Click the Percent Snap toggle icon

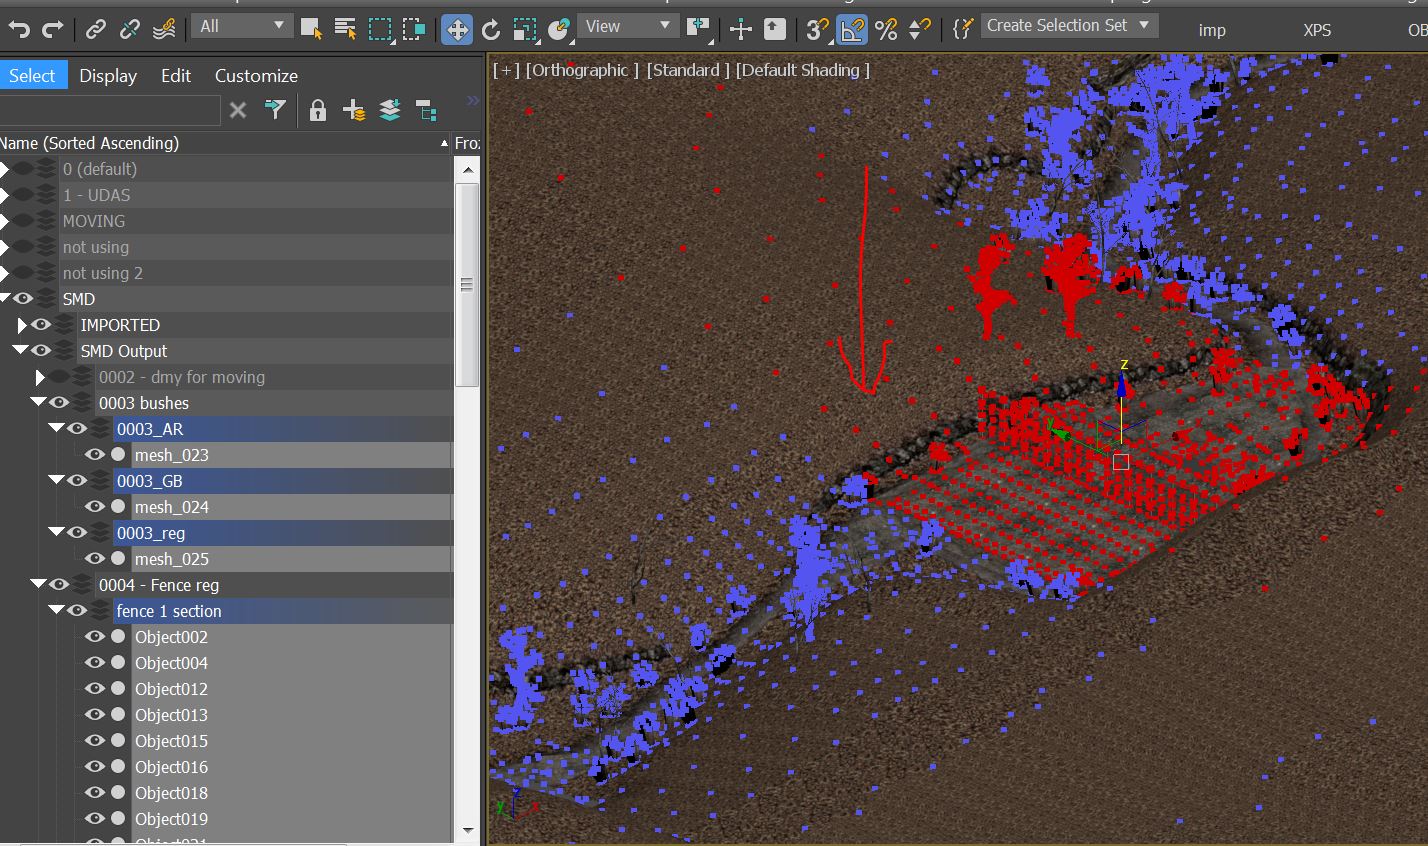885,29
